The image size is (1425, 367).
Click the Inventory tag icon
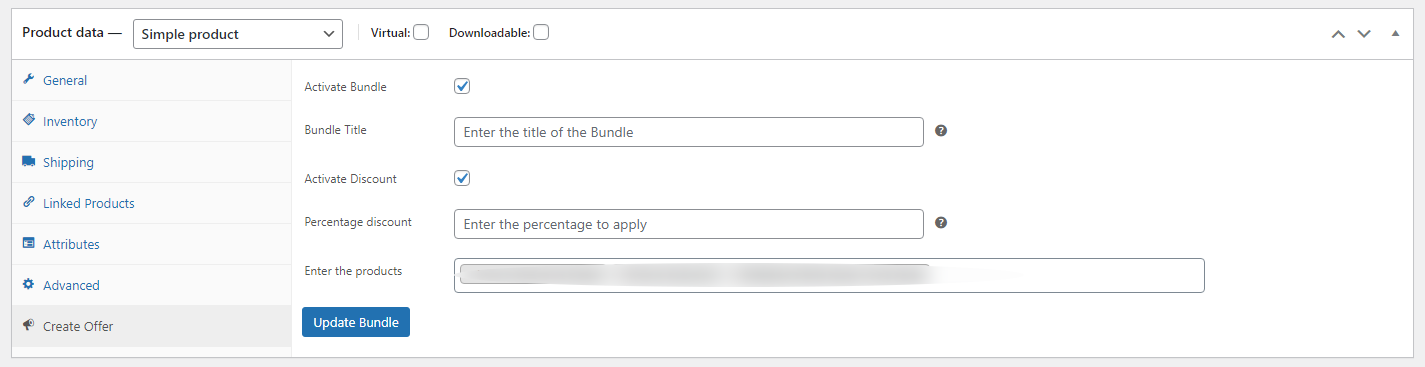[29, 120]
